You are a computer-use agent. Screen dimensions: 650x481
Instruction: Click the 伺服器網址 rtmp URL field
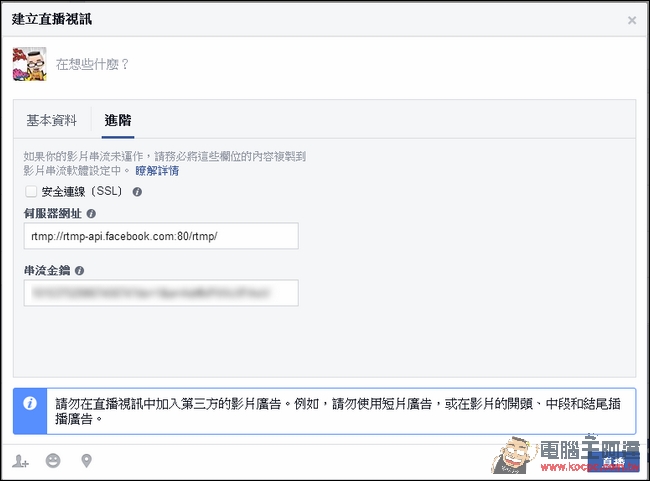click(161, 236)
